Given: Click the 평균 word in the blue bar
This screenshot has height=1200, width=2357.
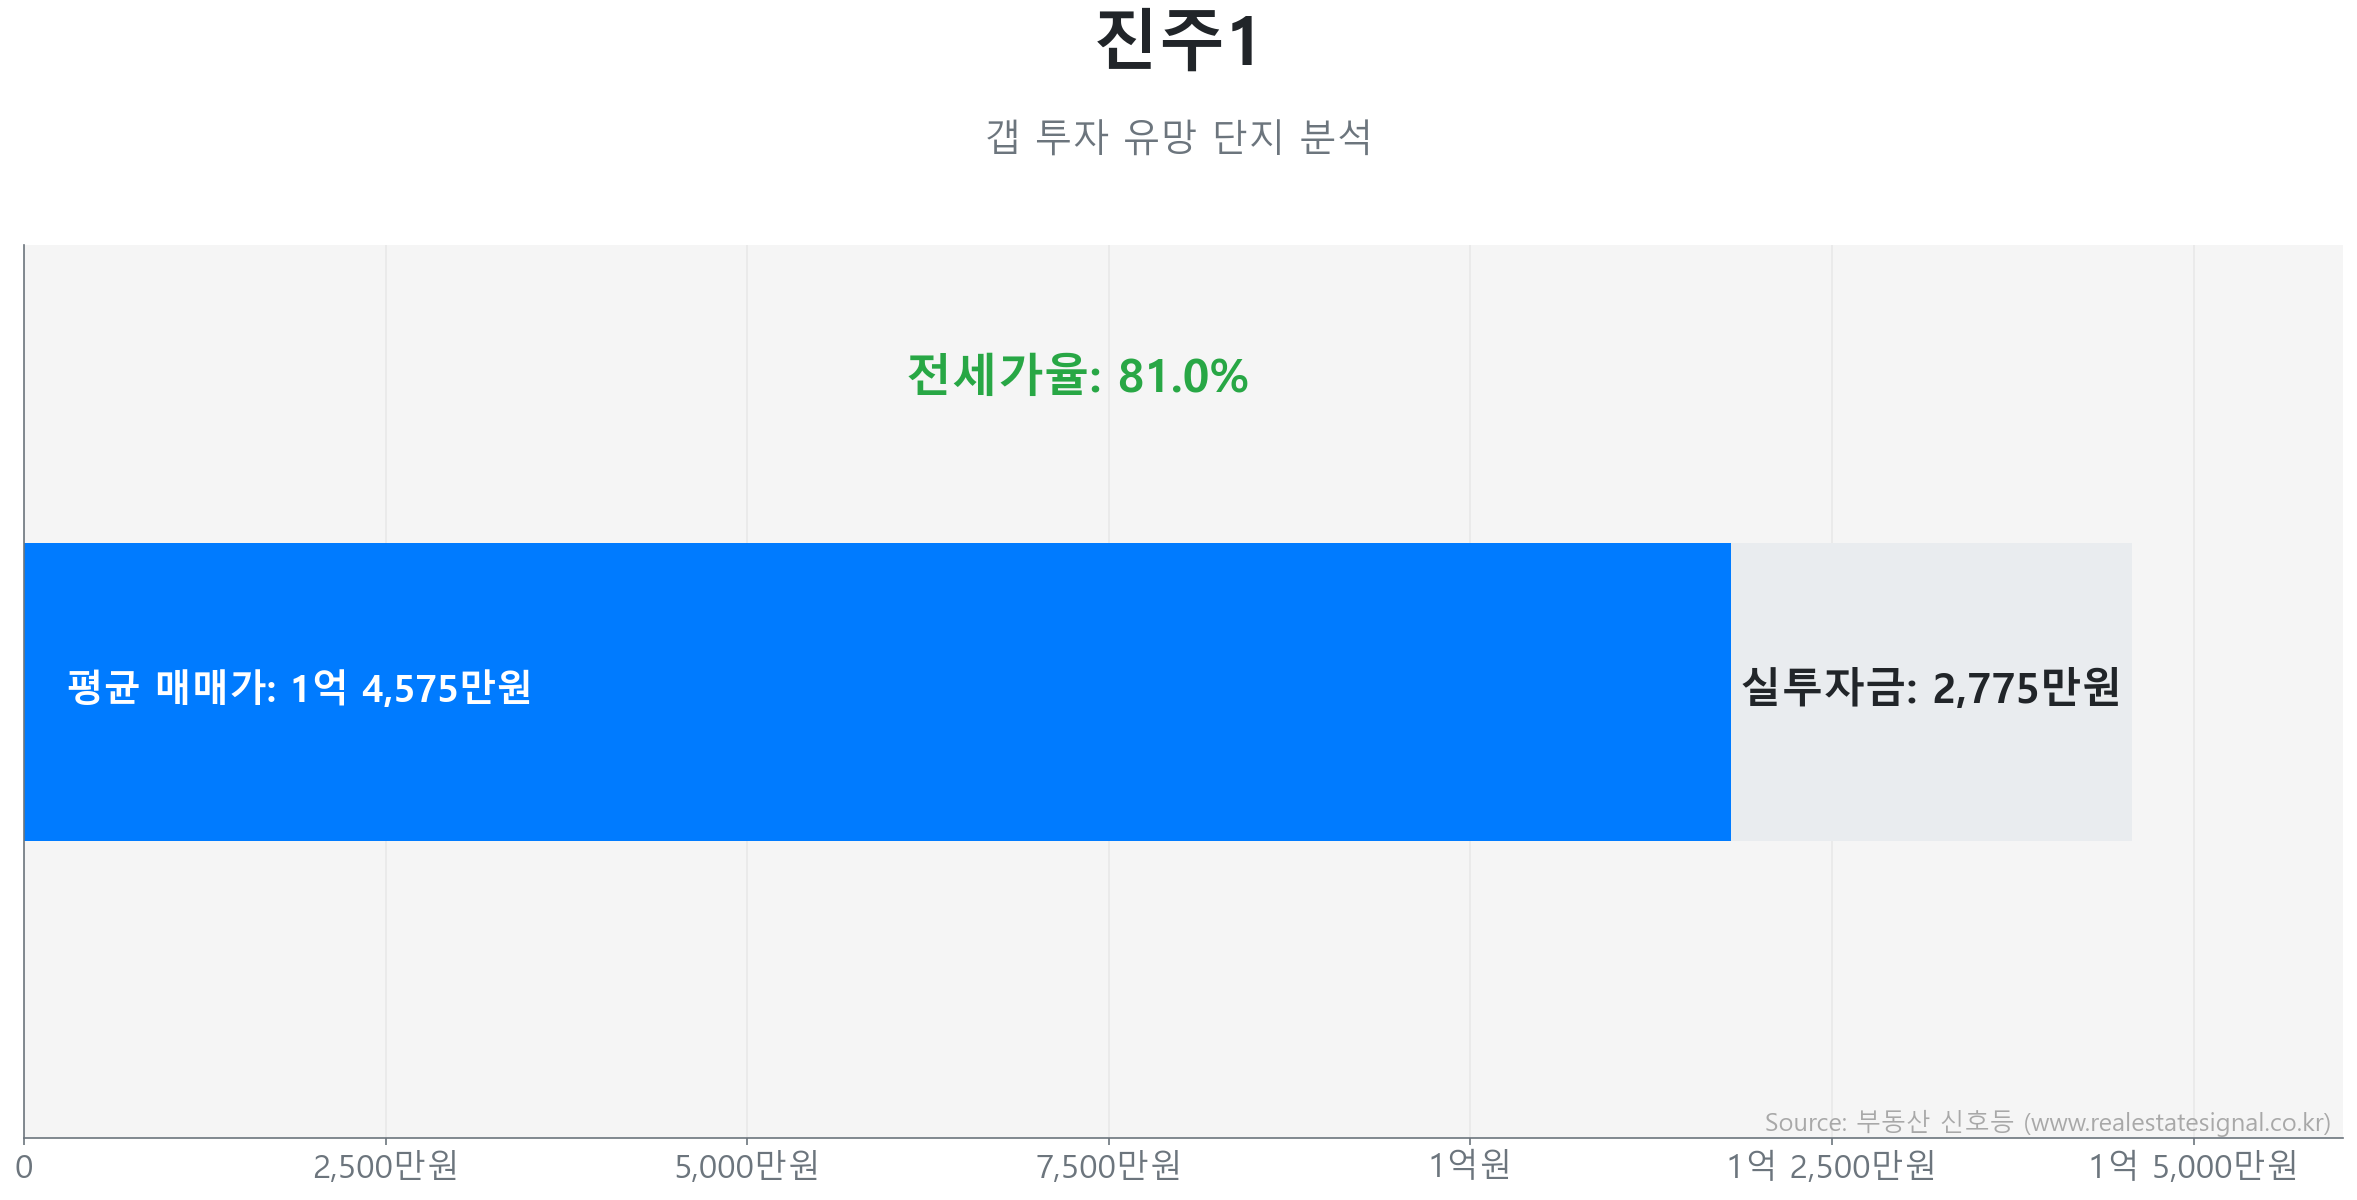Looking at the screenshot, I should point(103,688).
